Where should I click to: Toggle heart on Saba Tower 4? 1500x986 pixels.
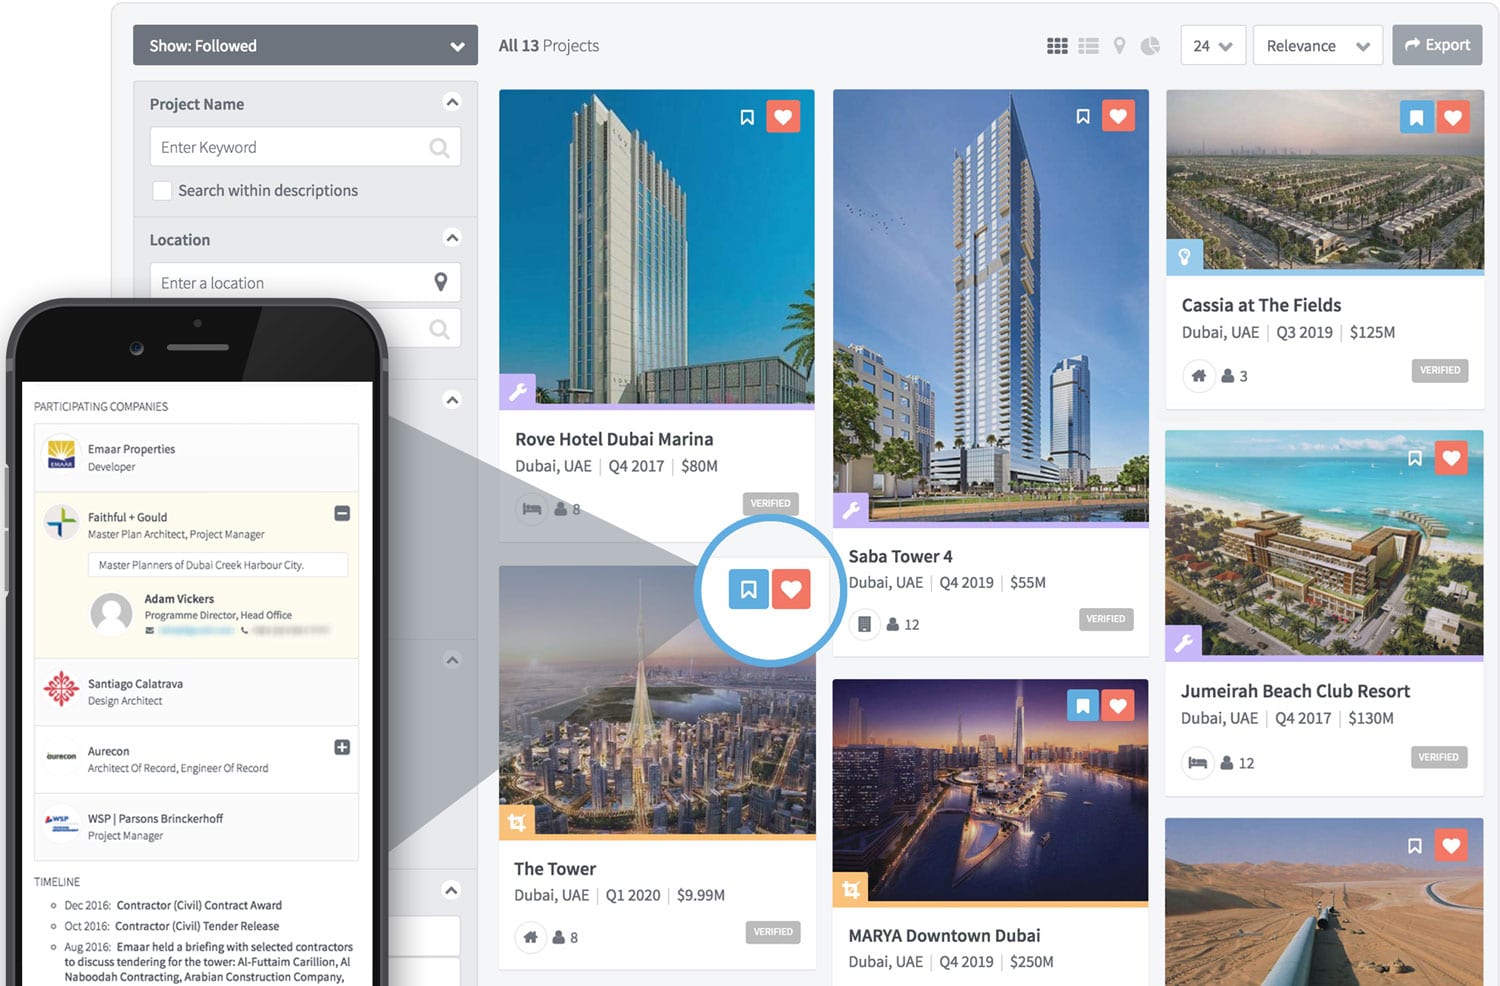[1118, 117]
